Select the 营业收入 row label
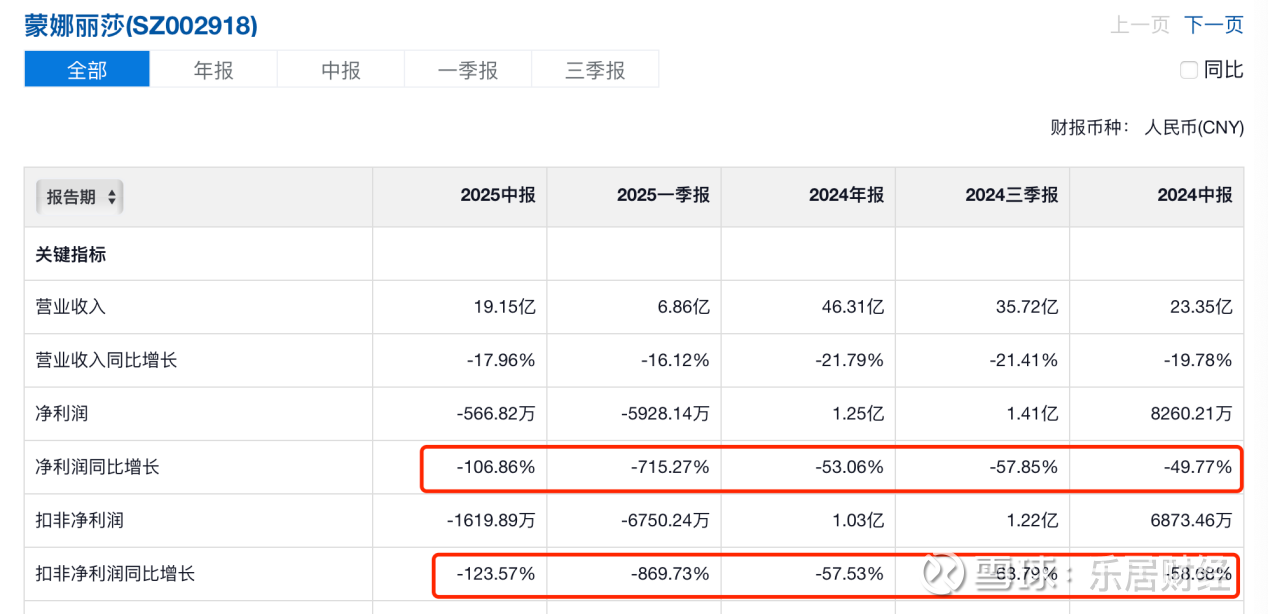 pyautogui.click(x=71, y=307)
